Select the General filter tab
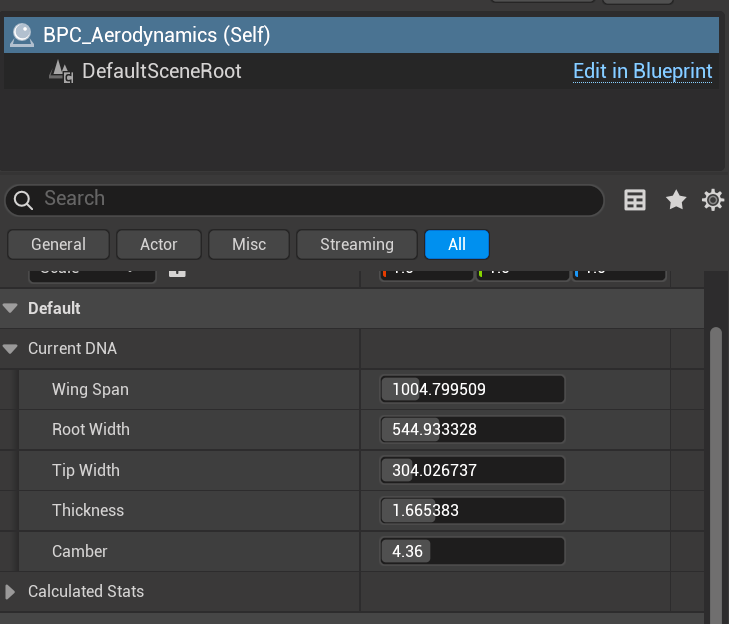This screenshot has height=624, width=729. pos(58,244)
